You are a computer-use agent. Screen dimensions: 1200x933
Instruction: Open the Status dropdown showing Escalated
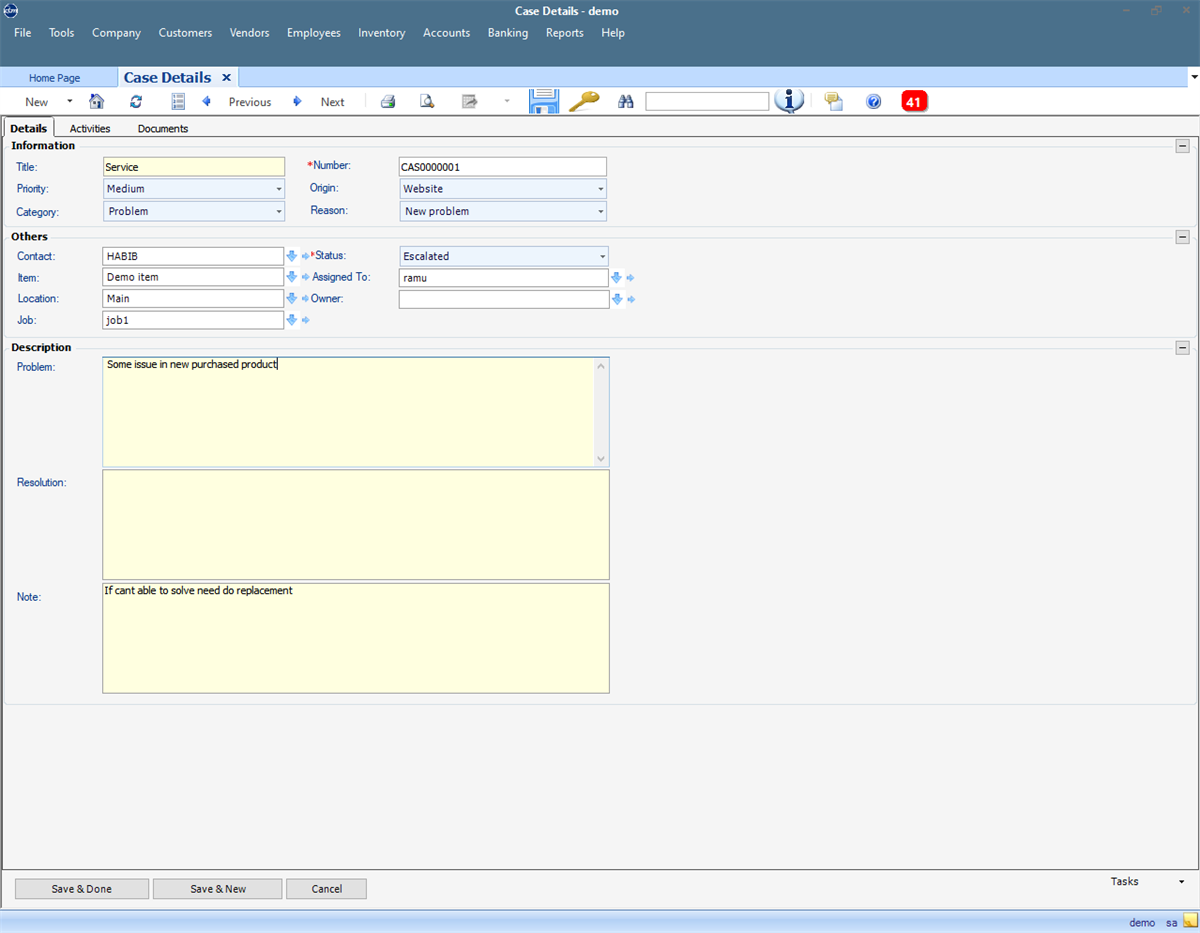click(503, 256)
